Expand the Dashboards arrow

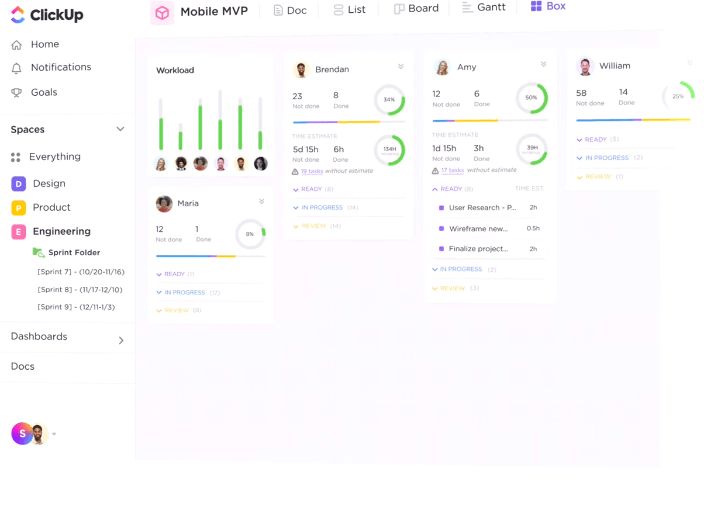[x=121, y=341]
